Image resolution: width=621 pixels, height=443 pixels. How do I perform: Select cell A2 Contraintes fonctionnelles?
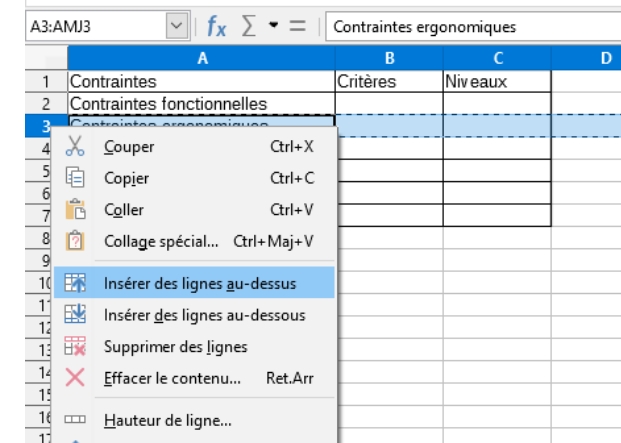pos(200,103)
